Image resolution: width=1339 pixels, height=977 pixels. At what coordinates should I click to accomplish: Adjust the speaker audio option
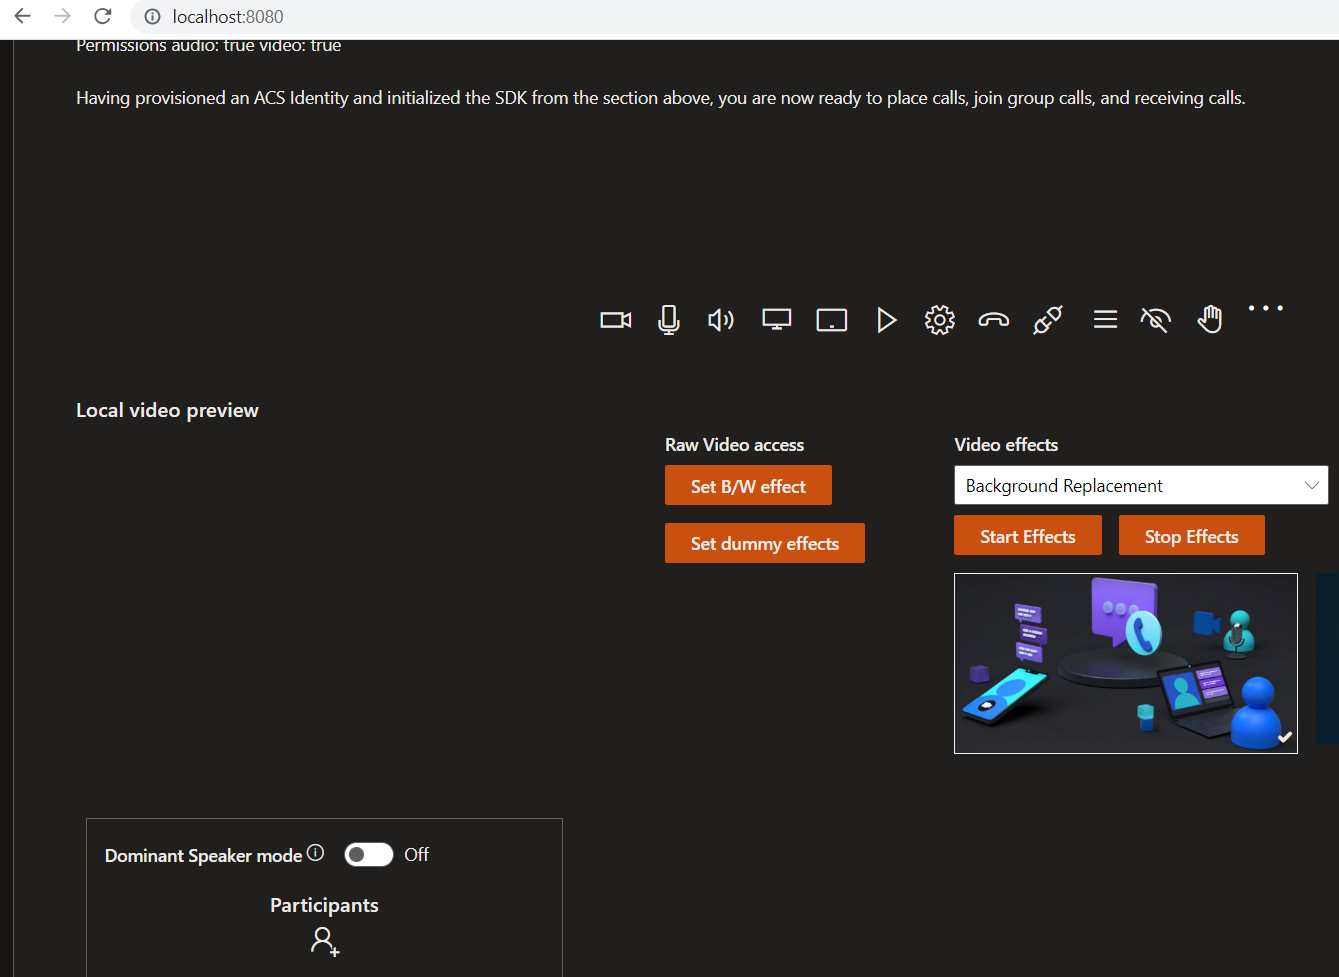[721, 319]
